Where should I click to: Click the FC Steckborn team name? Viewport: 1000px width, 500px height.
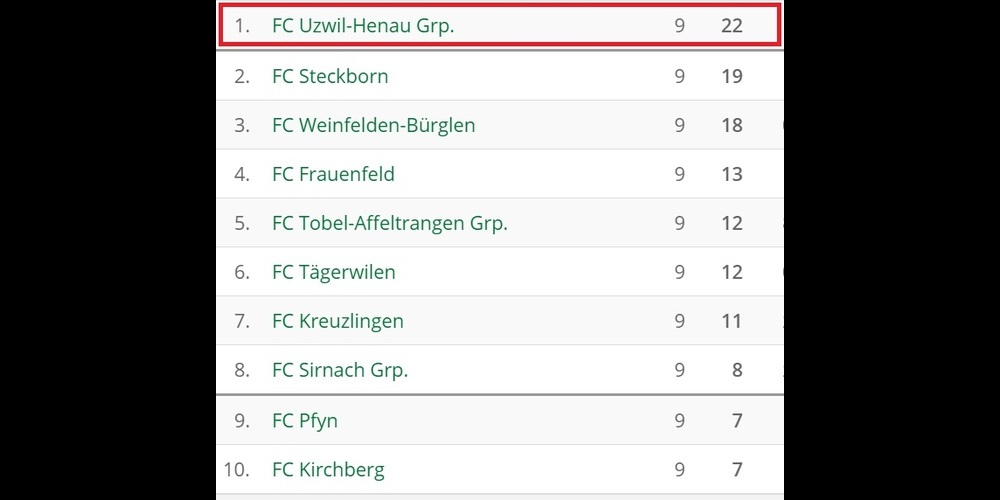click(330, 76)
